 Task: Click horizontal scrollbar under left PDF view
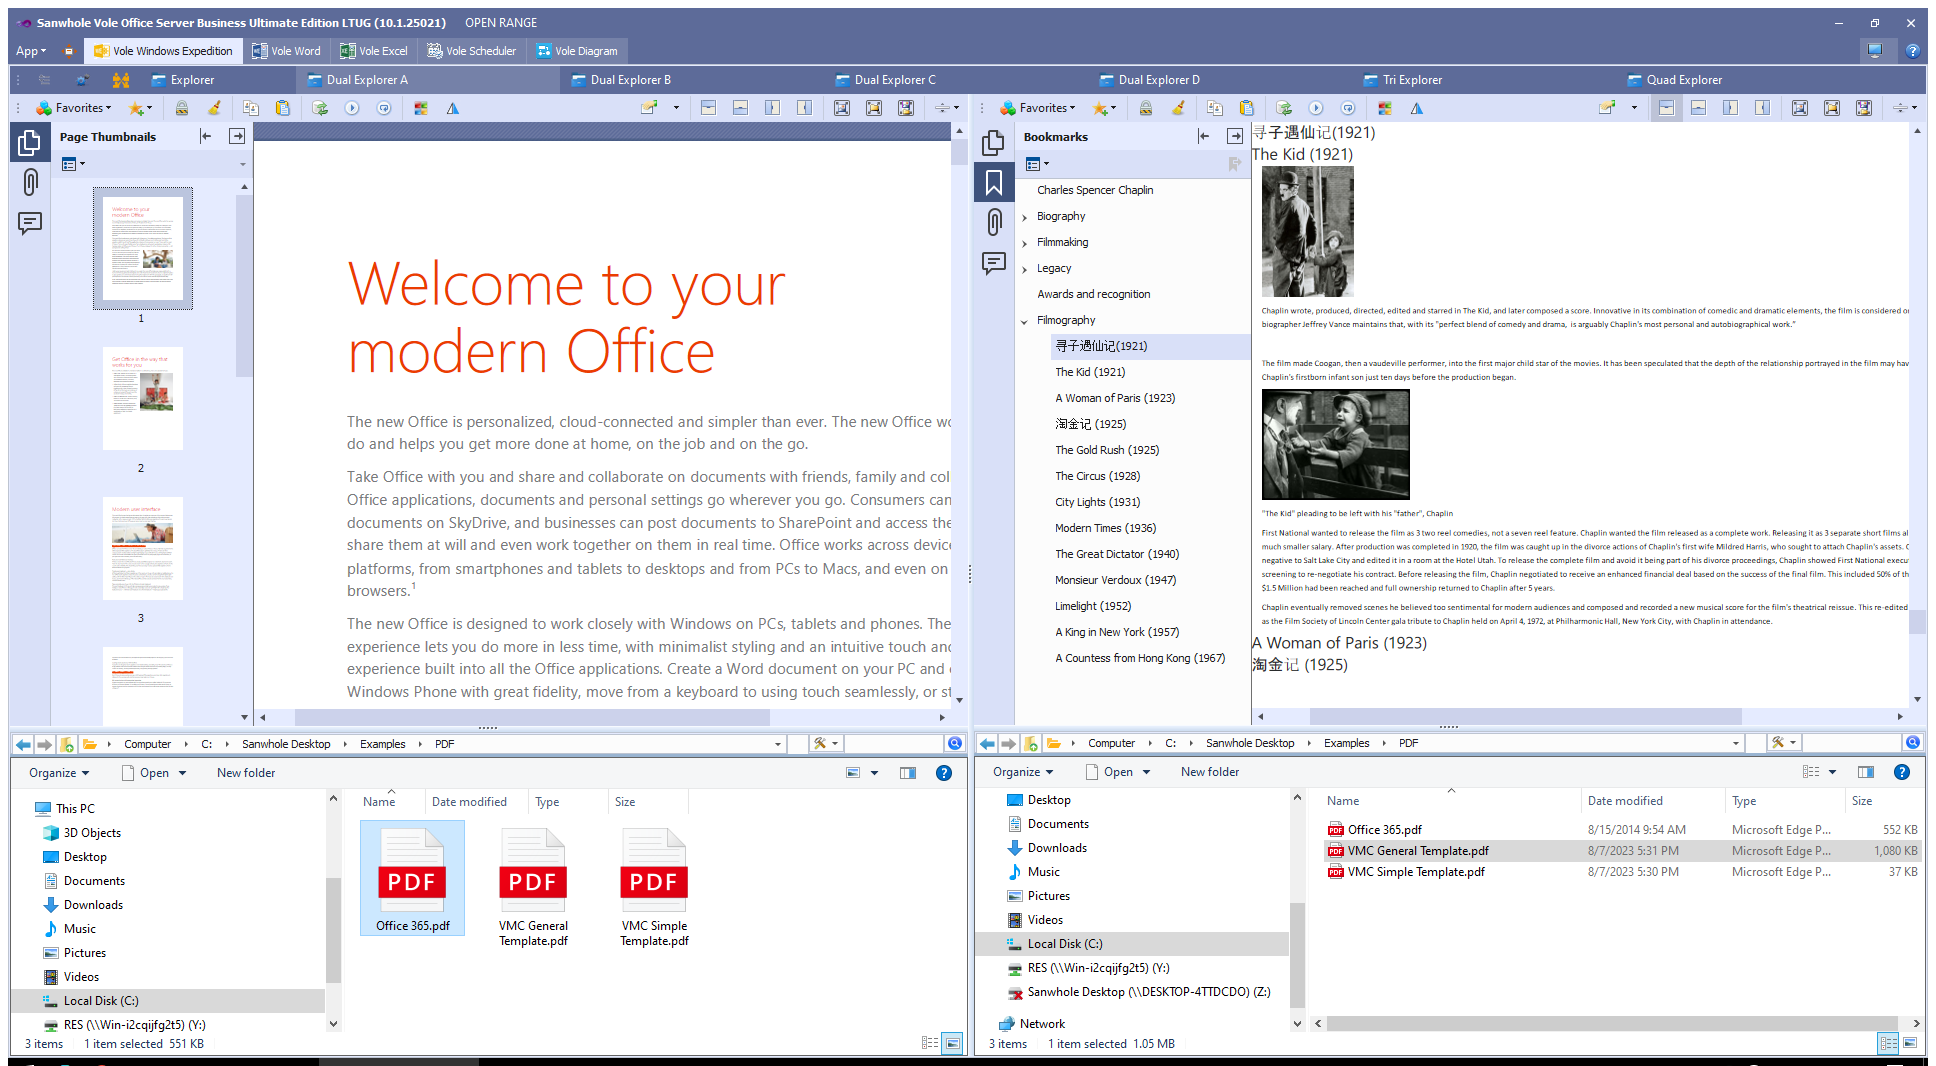click(531, 717)
